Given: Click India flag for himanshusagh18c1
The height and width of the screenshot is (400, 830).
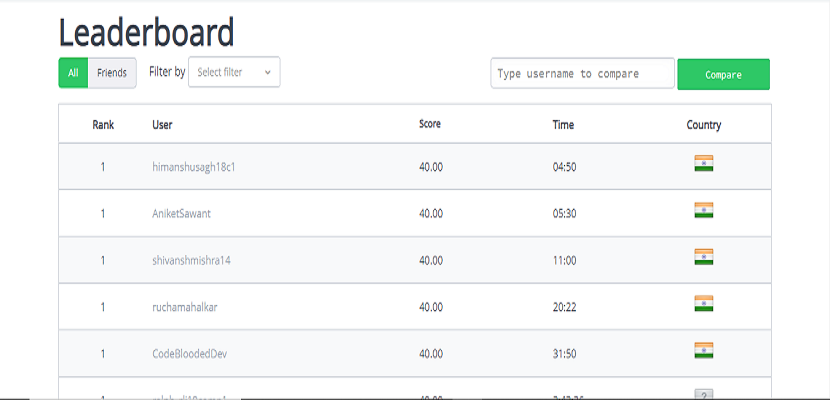Looking at the screenshot, I should tap(703, 164).
